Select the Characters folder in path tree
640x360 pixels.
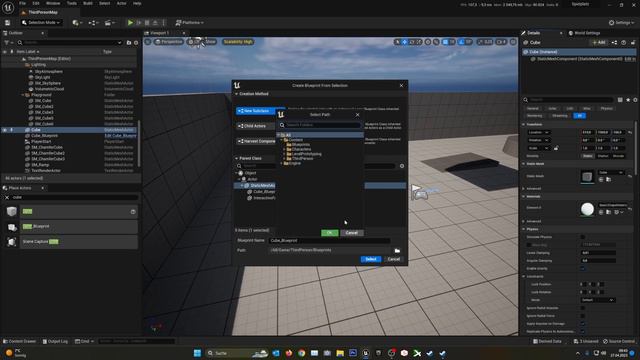301,149
